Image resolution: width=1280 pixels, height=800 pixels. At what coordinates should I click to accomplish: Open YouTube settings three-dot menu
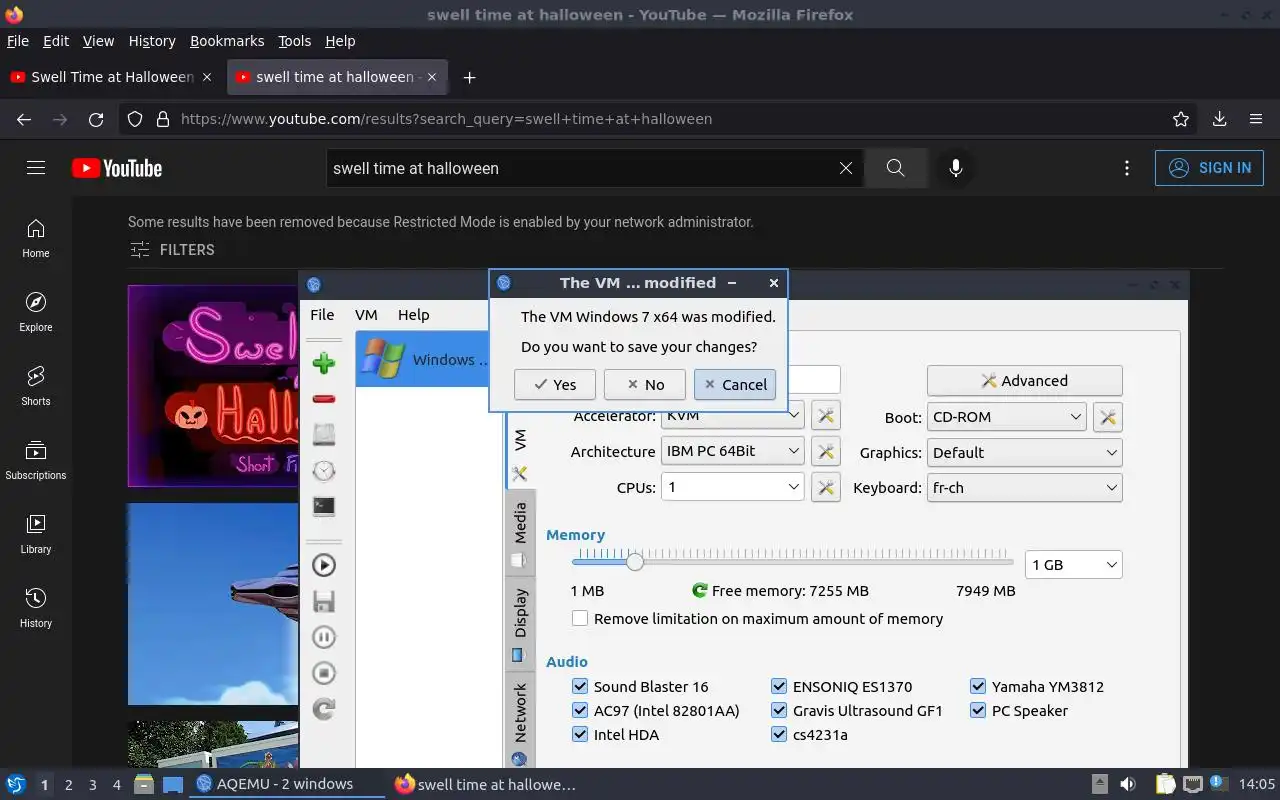(1127, 168)
